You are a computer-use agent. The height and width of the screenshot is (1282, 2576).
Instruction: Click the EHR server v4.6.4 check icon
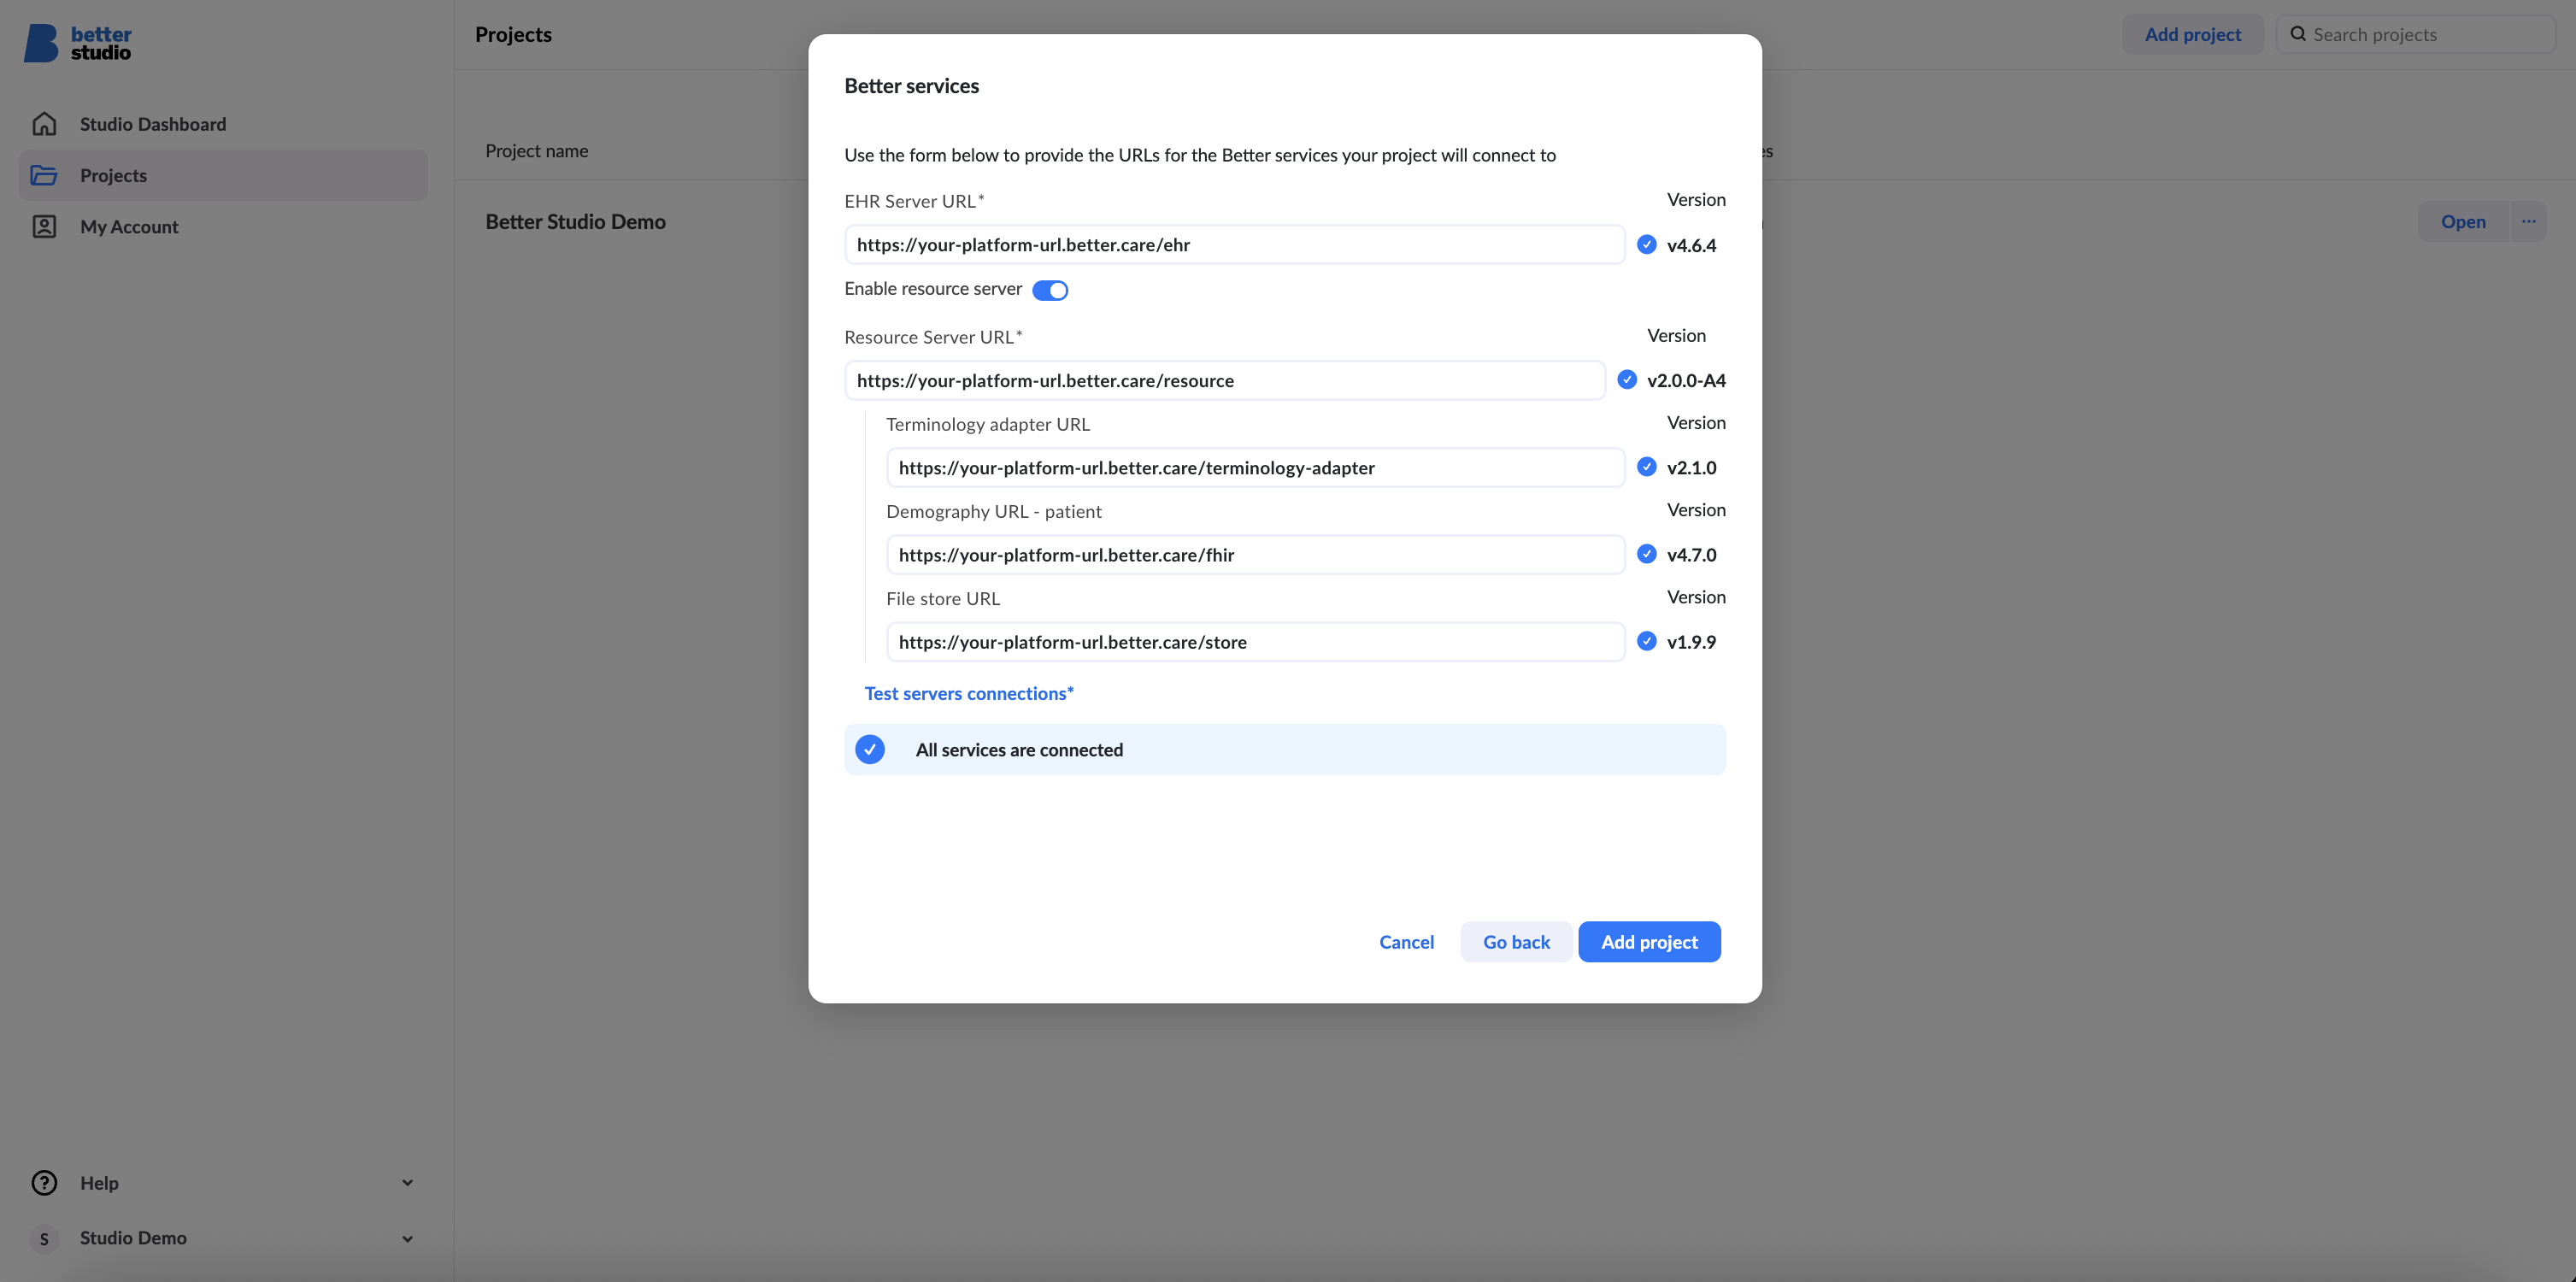tap(1646, 245)
